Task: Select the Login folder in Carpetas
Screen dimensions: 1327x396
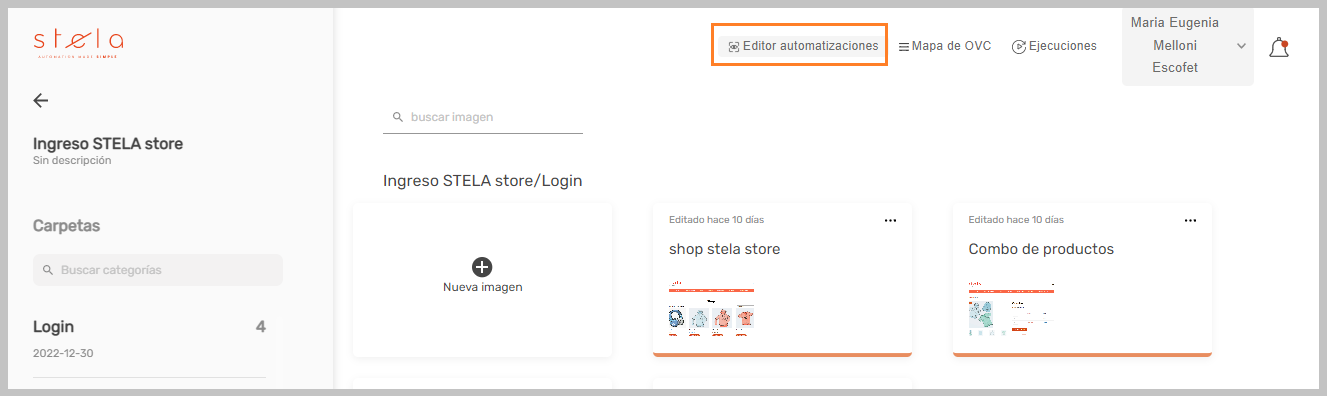Action: (149, 340)
